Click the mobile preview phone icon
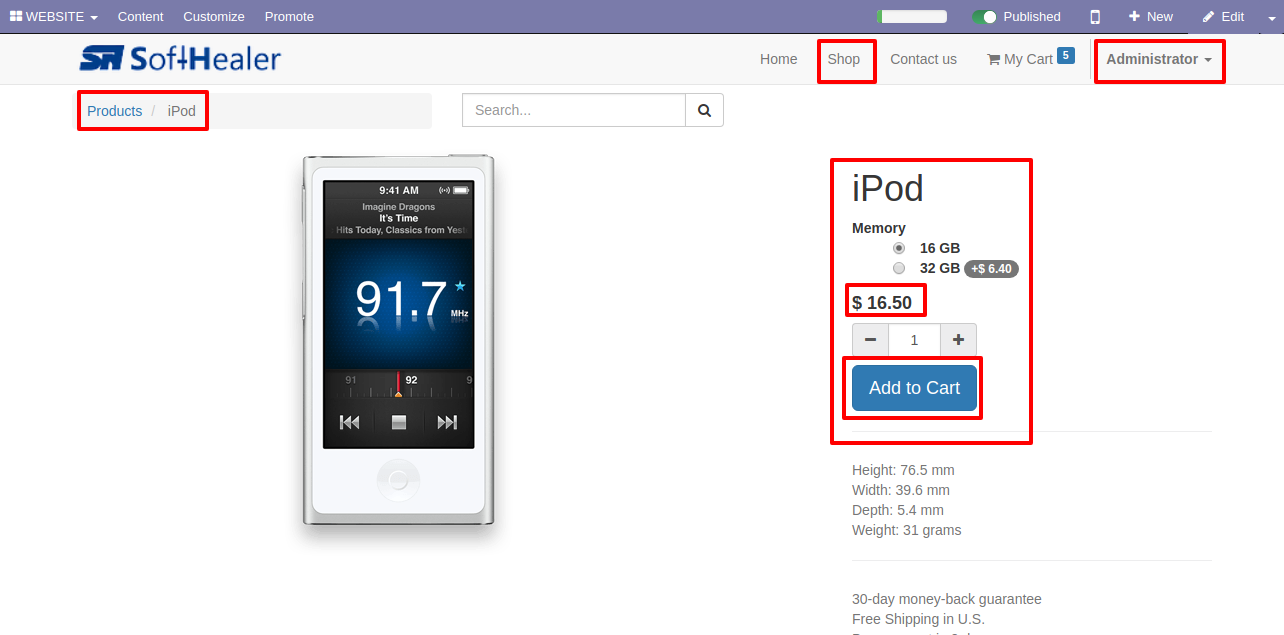 [x=1095, y=16]
